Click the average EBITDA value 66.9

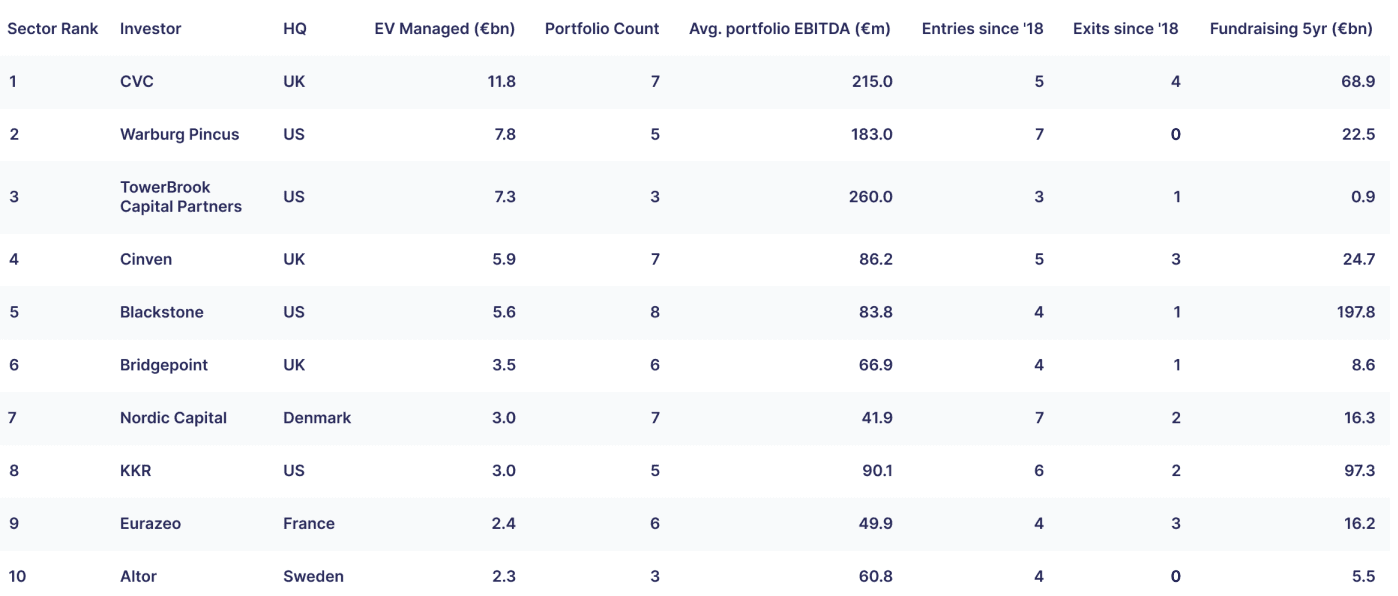click(877, 365)
